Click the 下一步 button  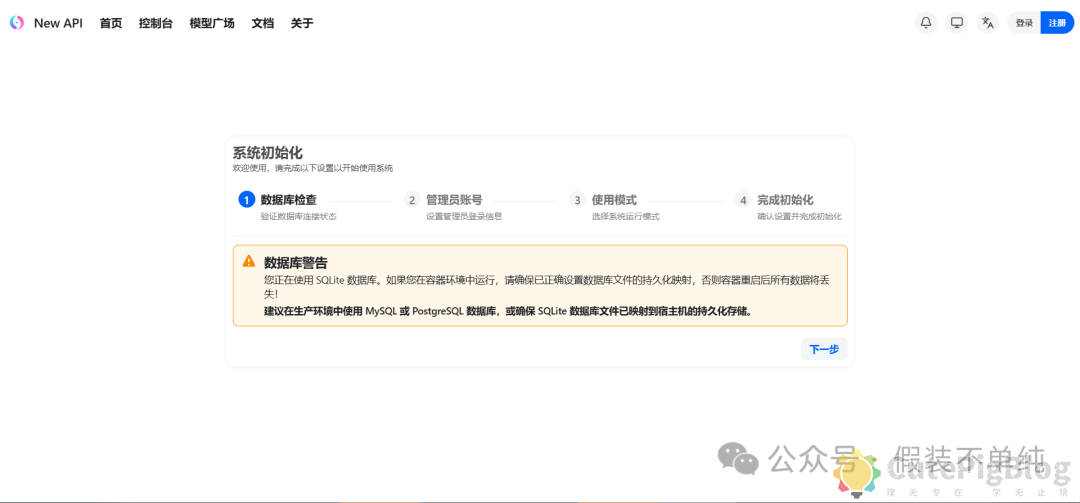pyautogui.click(x=824, y=349)
